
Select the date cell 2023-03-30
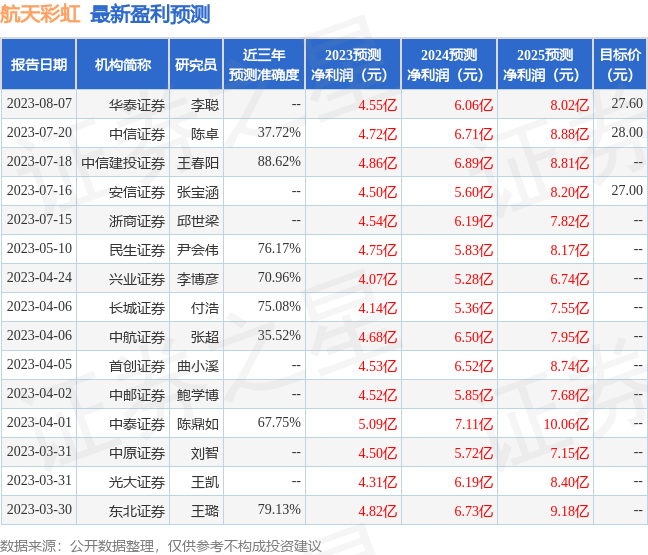pyautogui.click(x=39, y=510)
